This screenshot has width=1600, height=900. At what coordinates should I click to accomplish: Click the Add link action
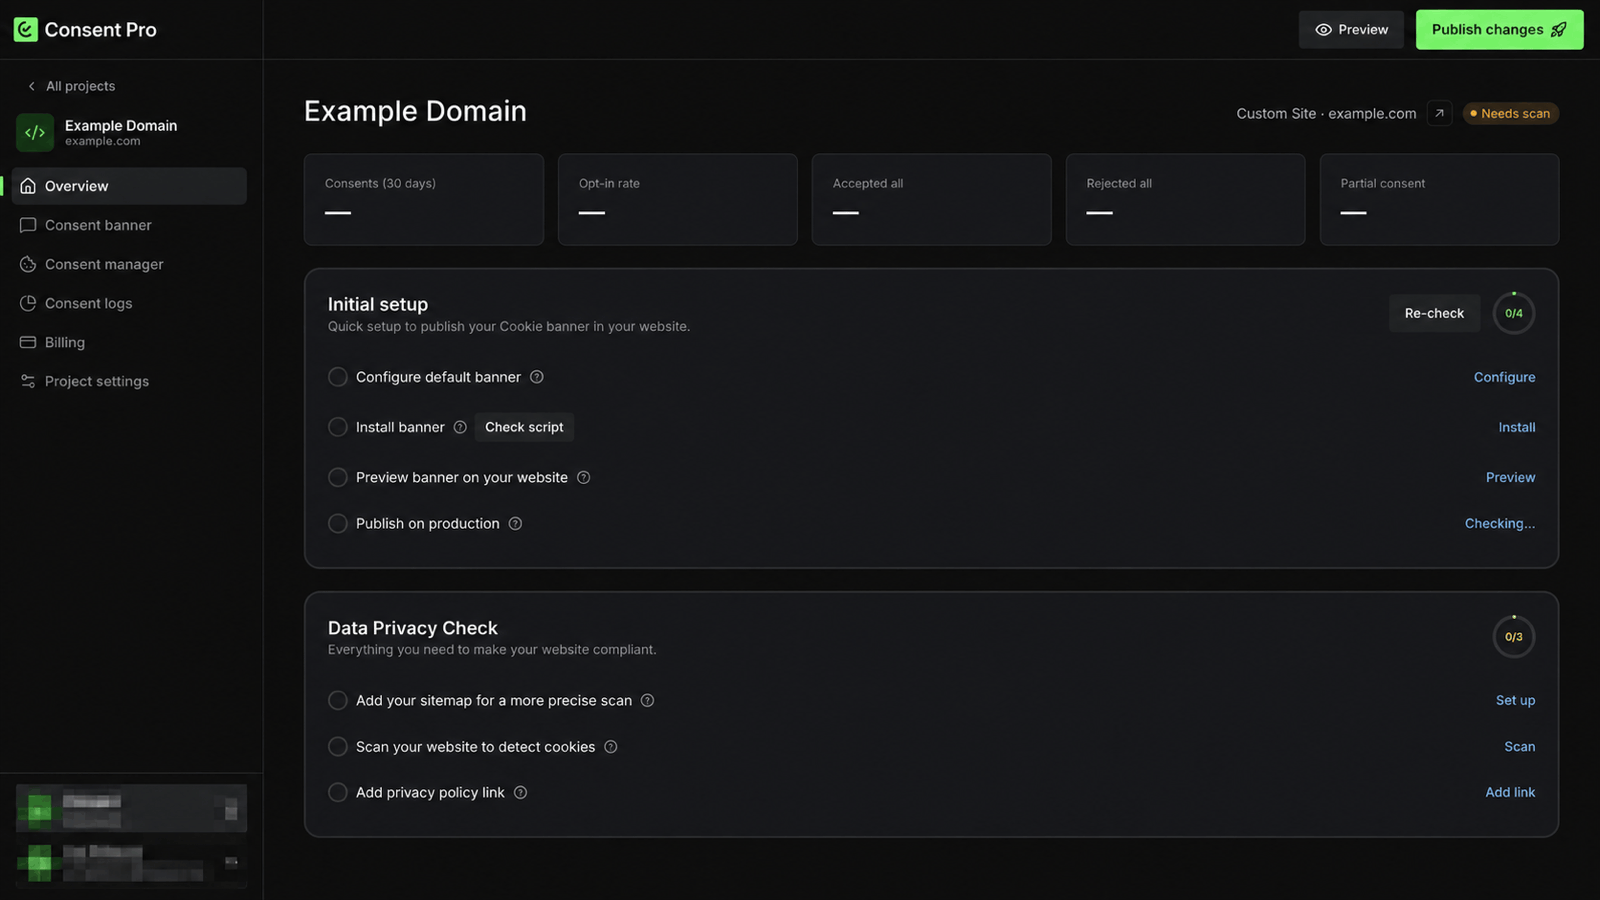pyautogui.click(x=1510, y=792)
